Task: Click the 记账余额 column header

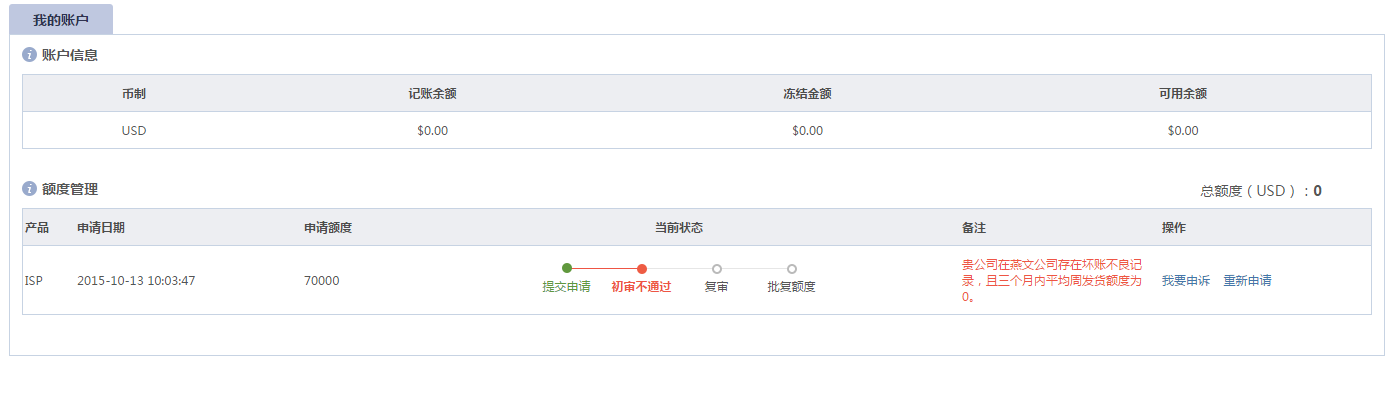Action: (x=433, y=93)
